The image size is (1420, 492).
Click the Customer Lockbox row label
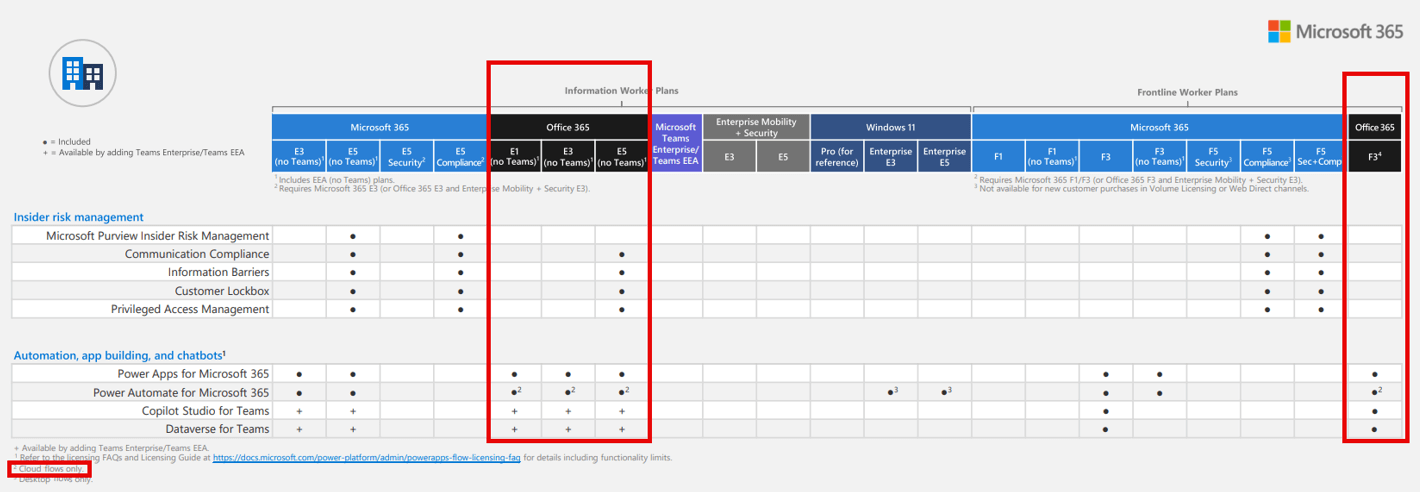point(222,291)
